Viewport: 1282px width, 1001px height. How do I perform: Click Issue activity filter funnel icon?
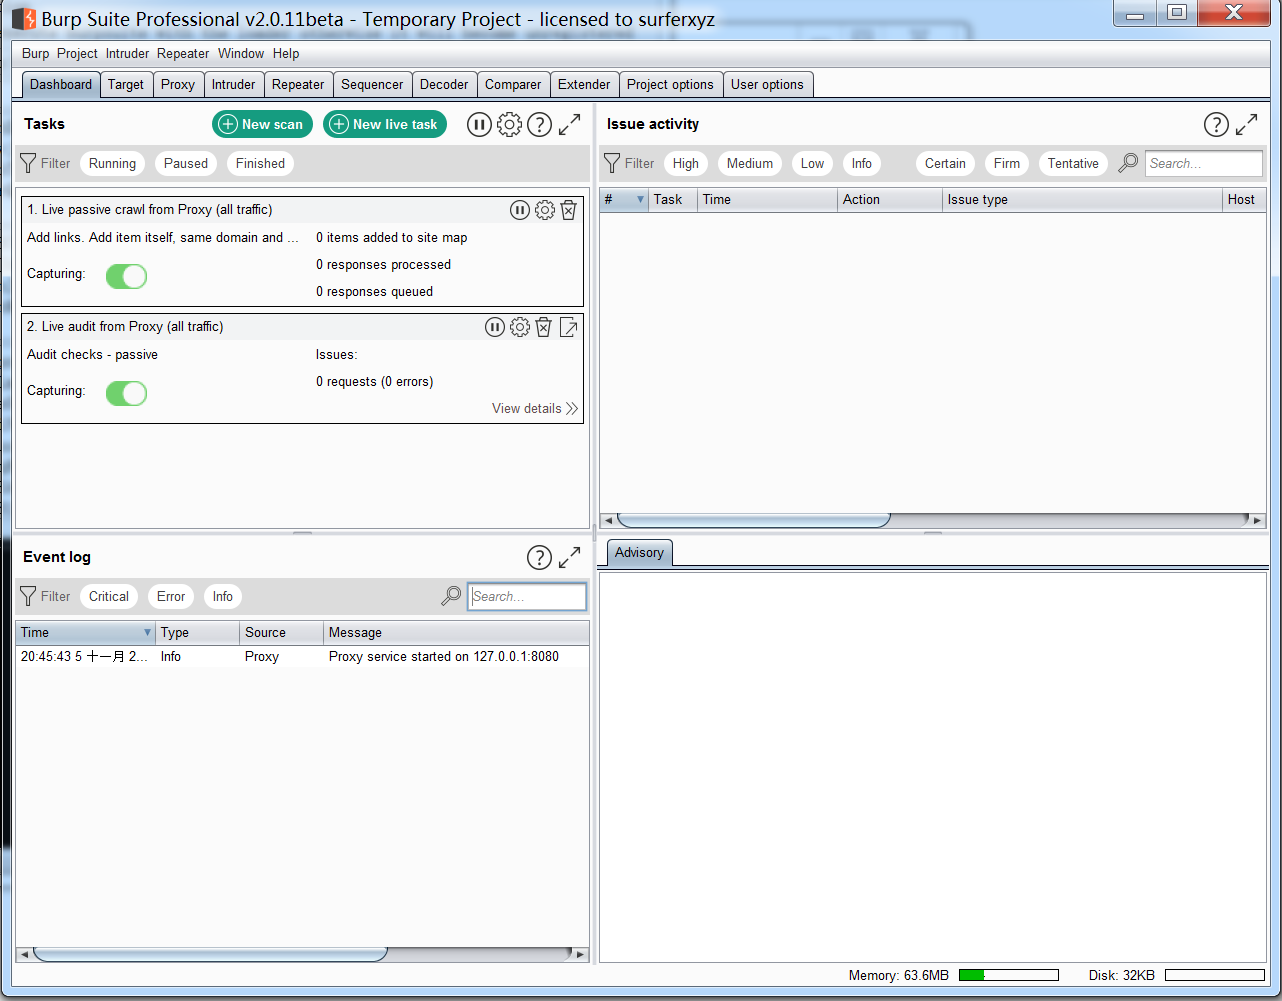pos(612,163)
